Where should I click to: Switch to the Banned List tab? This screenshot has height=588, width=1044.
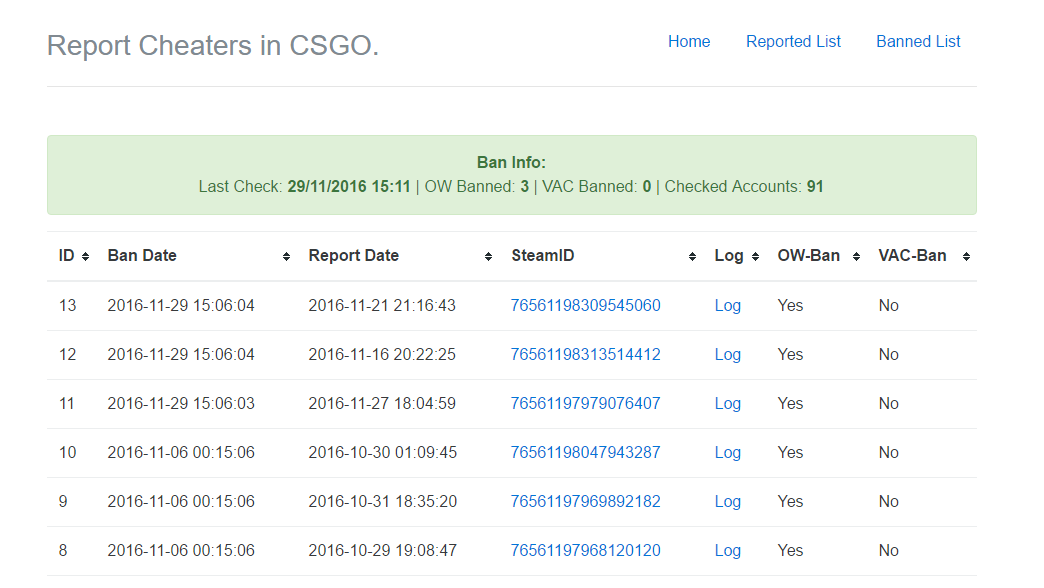point(918,42)
